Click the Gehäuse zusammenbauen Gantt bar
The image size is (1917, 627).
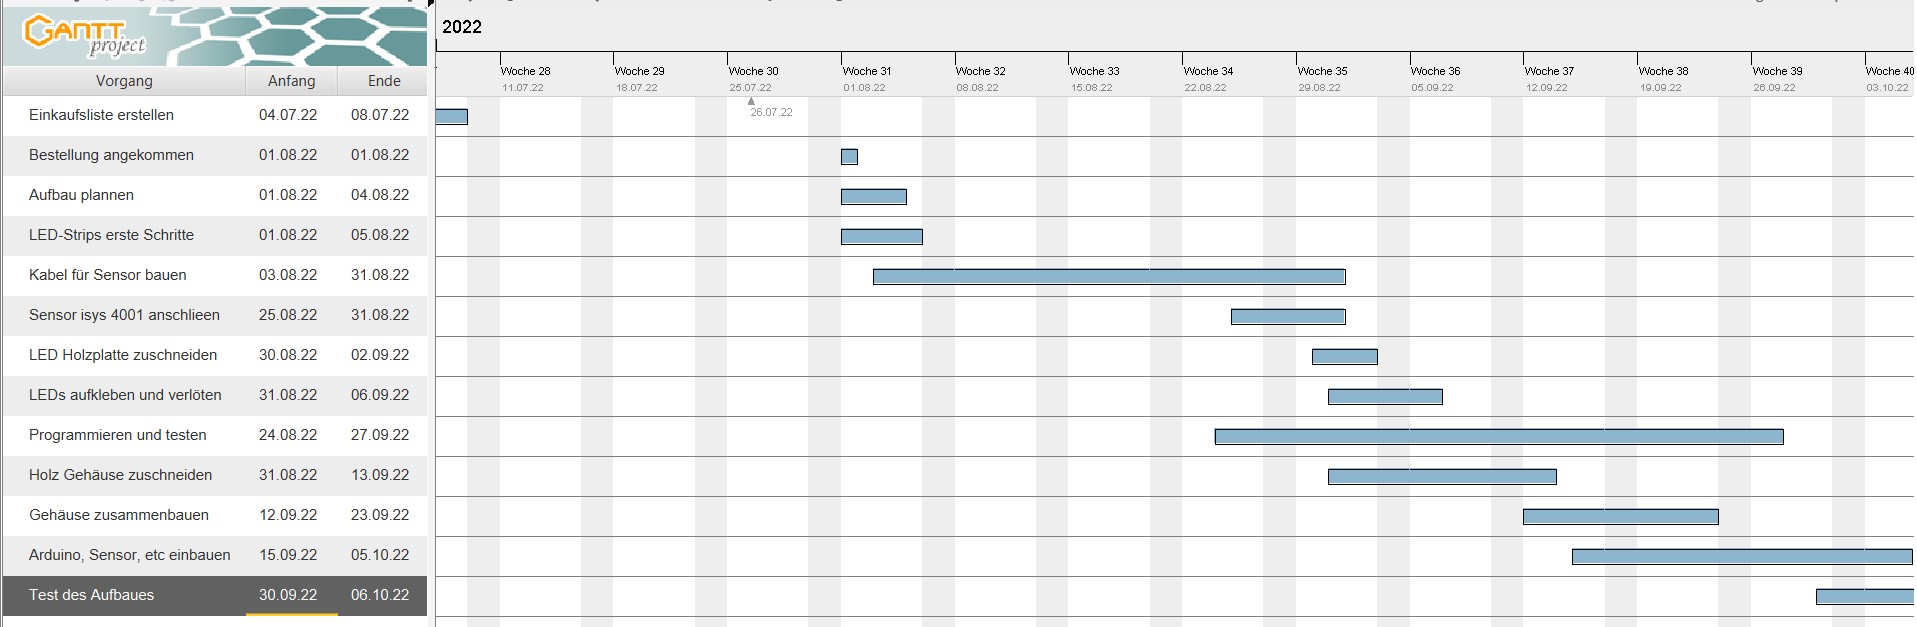(1620, 517)
